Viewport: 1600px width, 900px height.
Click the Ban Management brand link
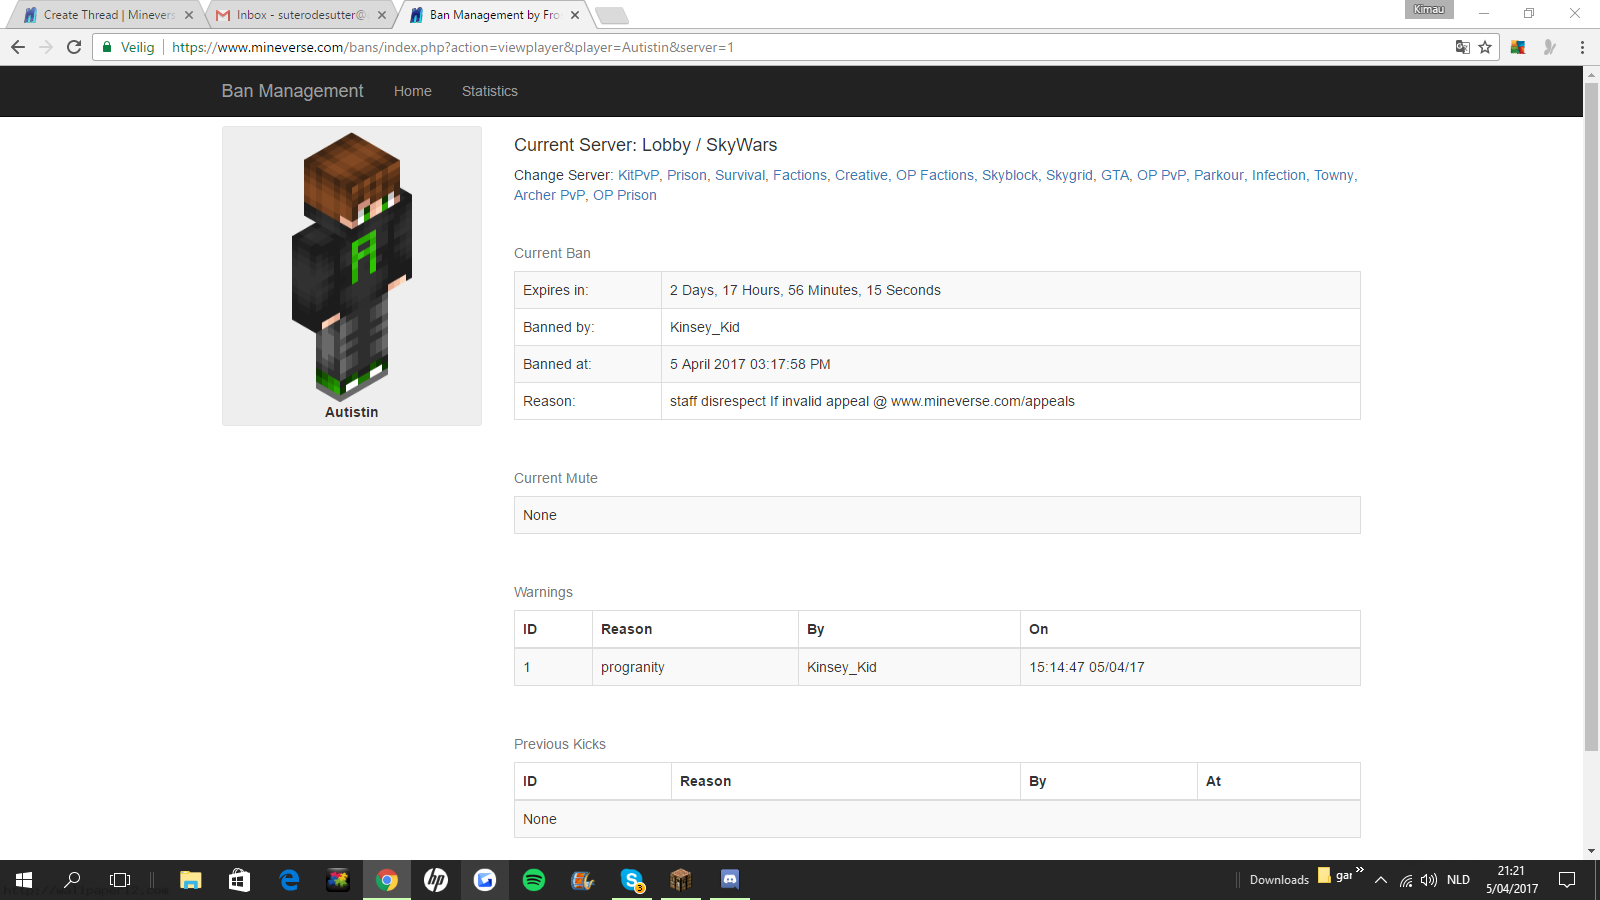point(292,91)
